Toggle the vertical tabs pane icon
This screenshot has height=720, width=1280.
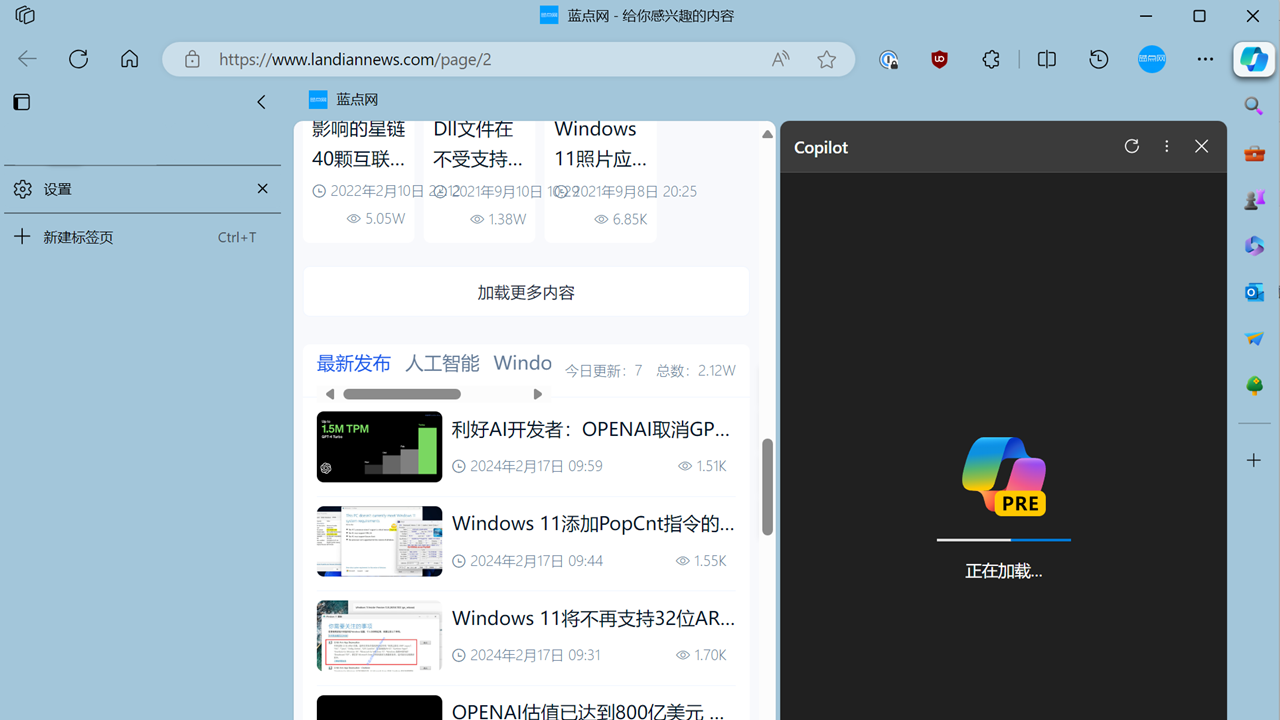pyautogui.click(x=22, y=102)
